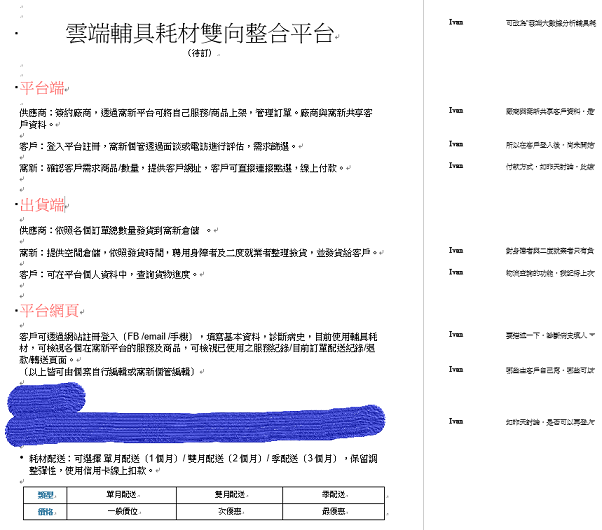Open Ivan's comment starting 可改為
The image size is (602, 530).
point(551,23)
